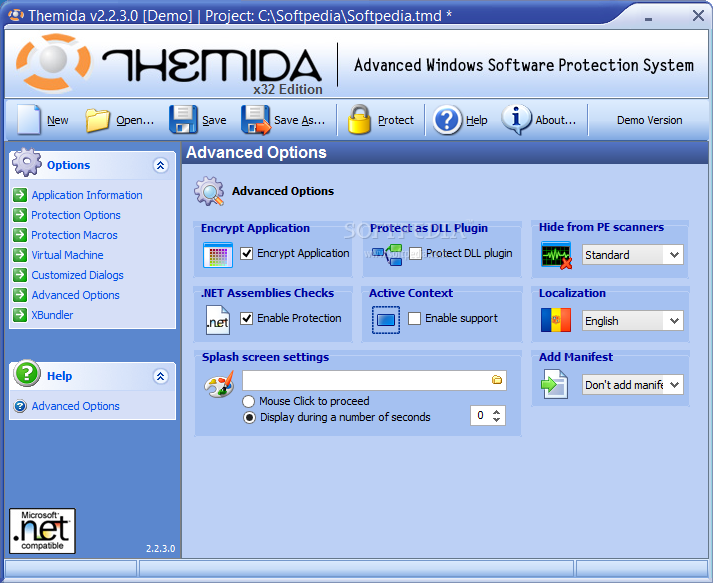Click the New project document icon
Screen dimensions: 713x583
(x=29, y=120)
